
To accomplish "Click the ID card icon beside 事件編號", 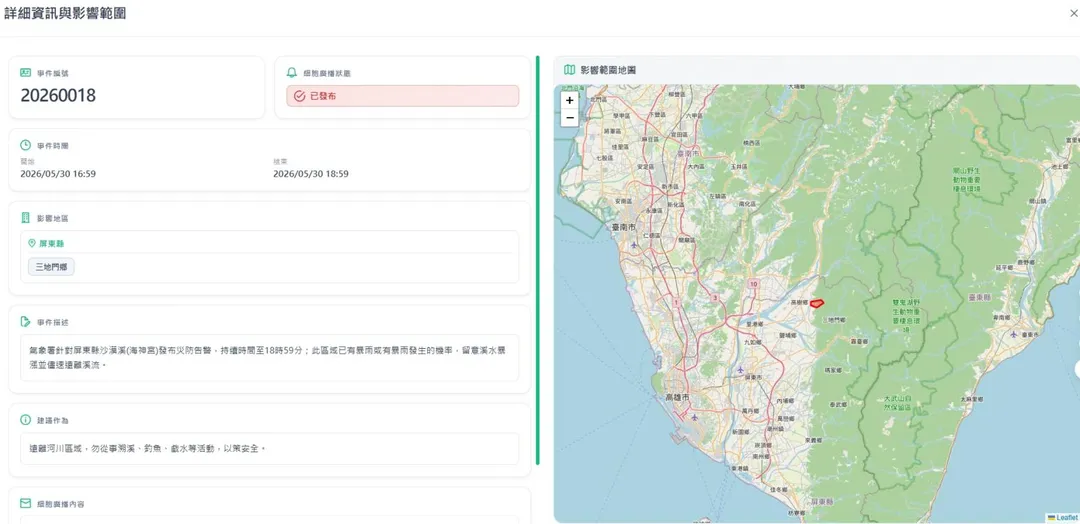I will click(25, 72).
